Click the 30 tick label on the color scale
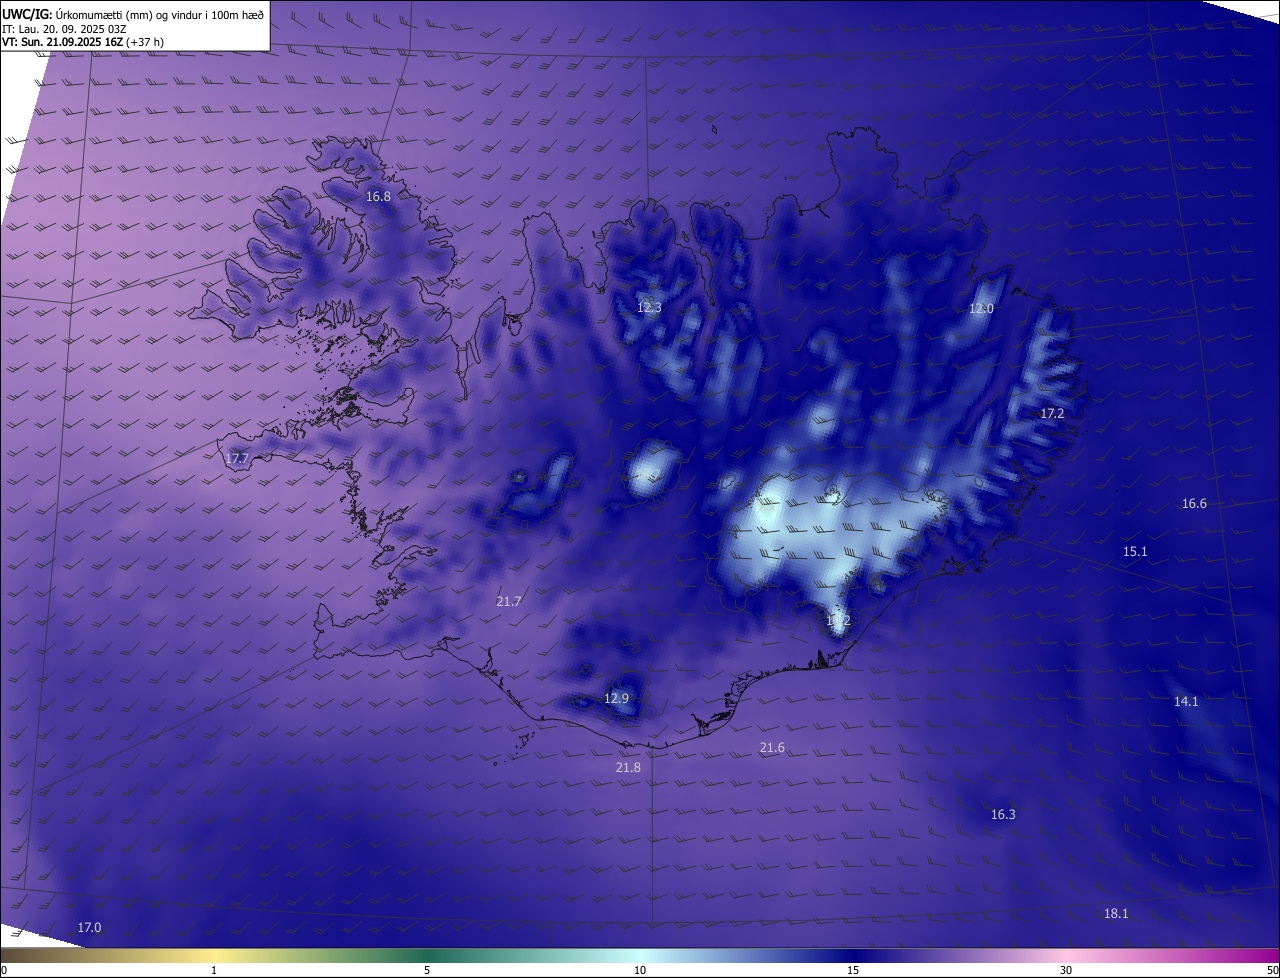 tap(1066, 970)
